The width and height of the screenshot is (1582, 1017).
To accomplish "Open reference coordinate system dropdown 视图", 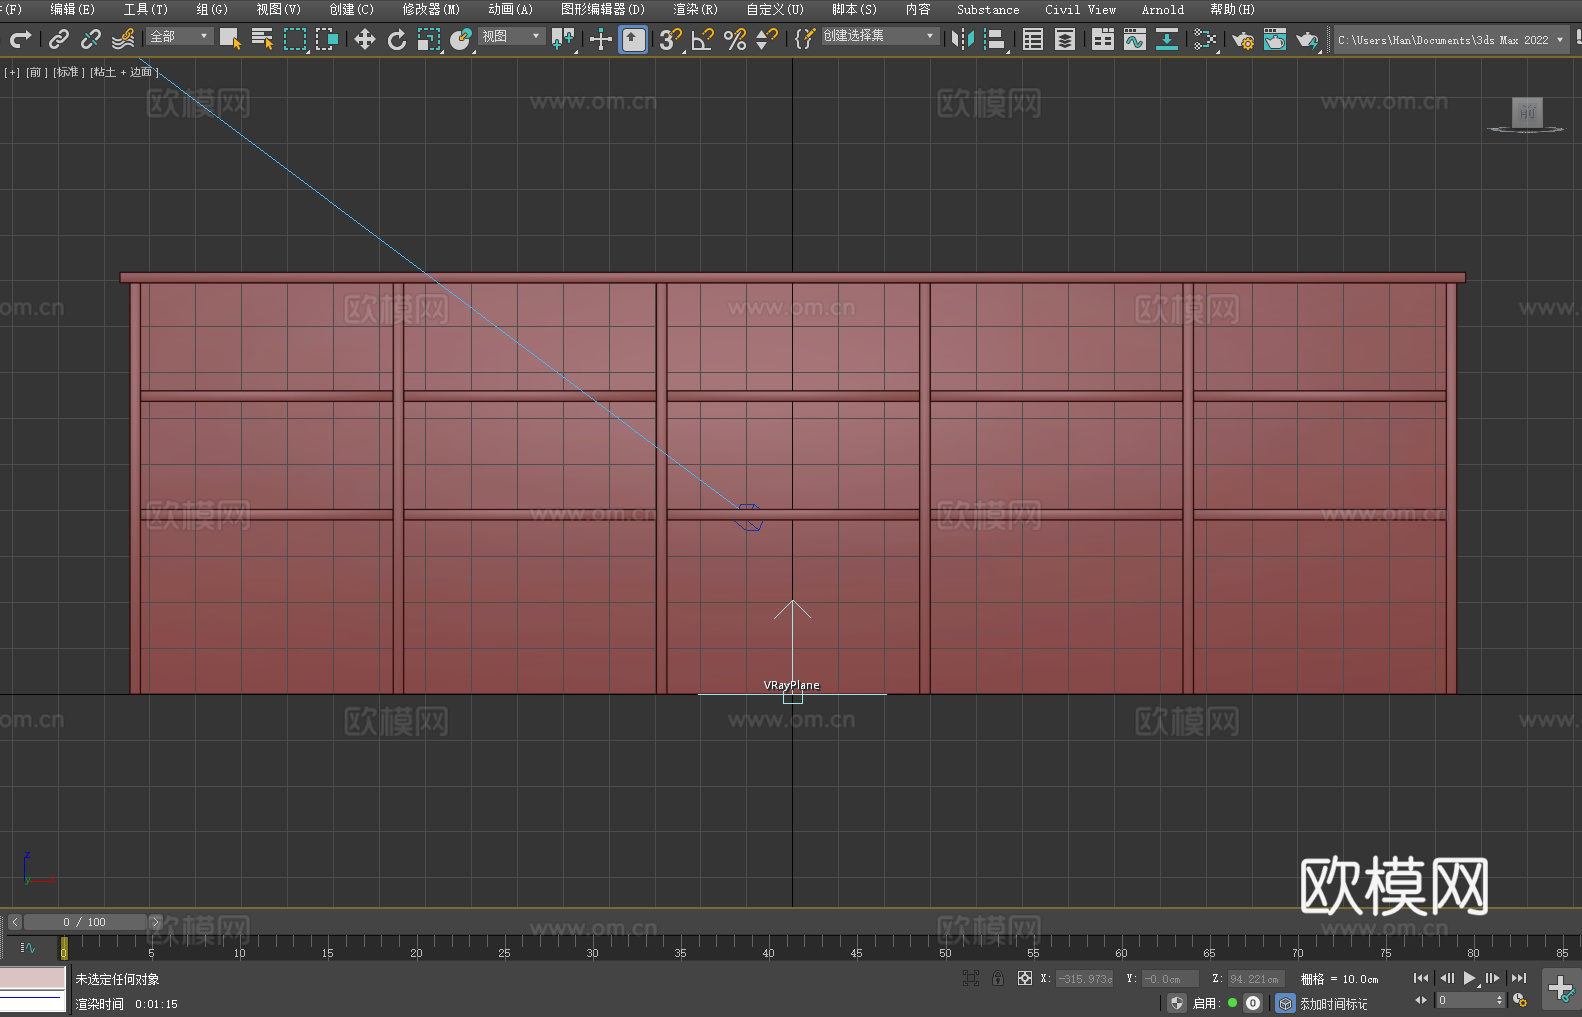I will pyautogui.click(x=511, y=36).
